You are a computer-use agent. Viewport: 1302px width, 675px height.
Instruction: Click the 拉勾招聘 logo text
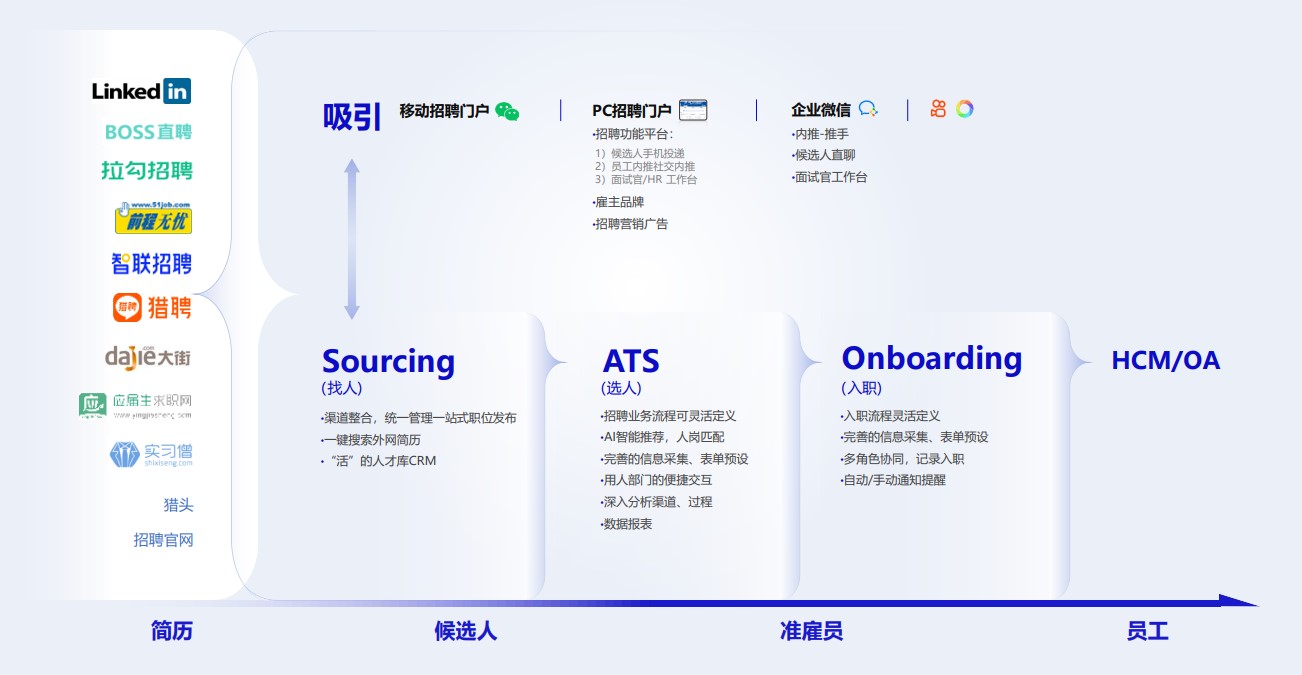(147, 171)
